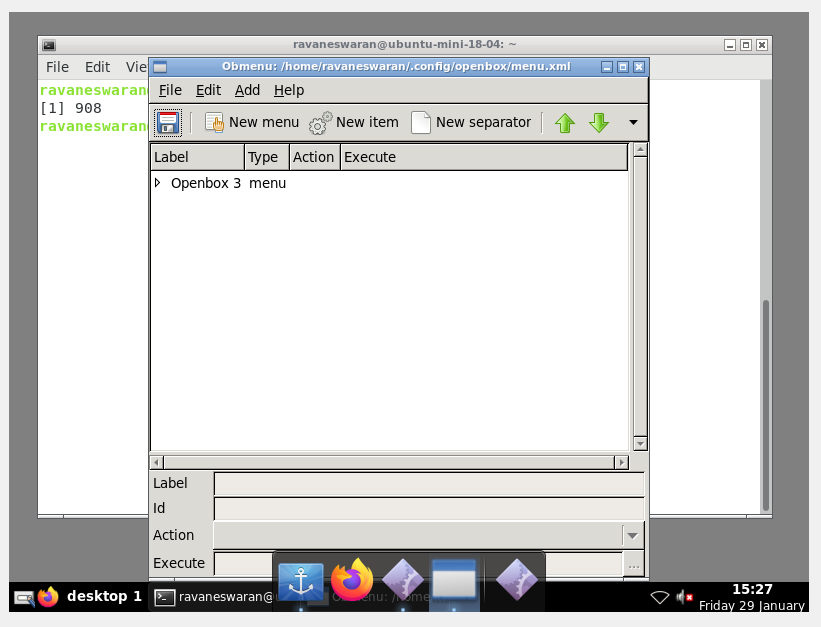
Task: Add a New item from the toolbar
Action: [x=354, y=123]
